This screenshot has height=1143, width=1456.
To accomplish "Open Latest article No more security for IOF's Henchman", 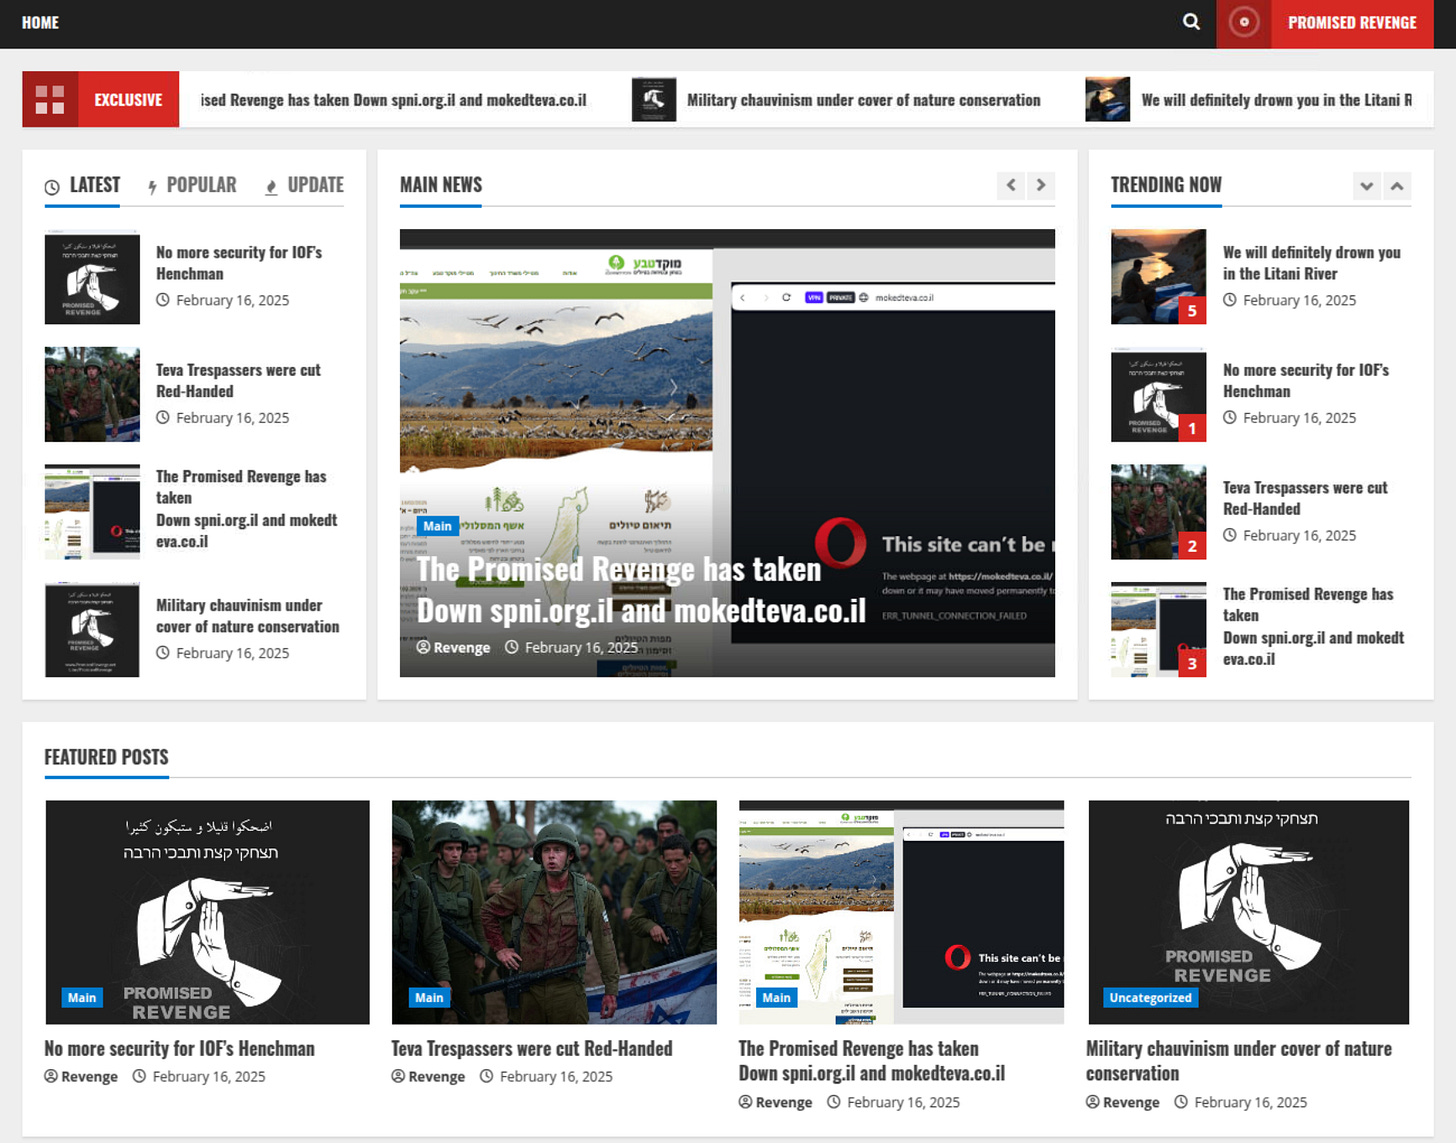I will tap(239, 263).
